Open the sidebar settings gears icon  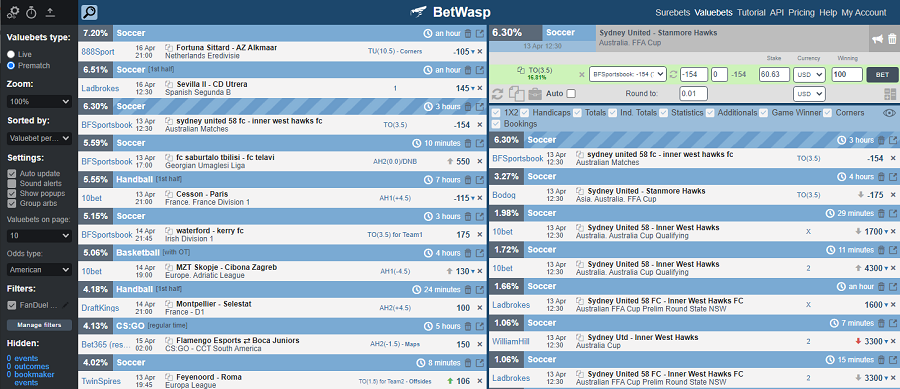(13, 12)
